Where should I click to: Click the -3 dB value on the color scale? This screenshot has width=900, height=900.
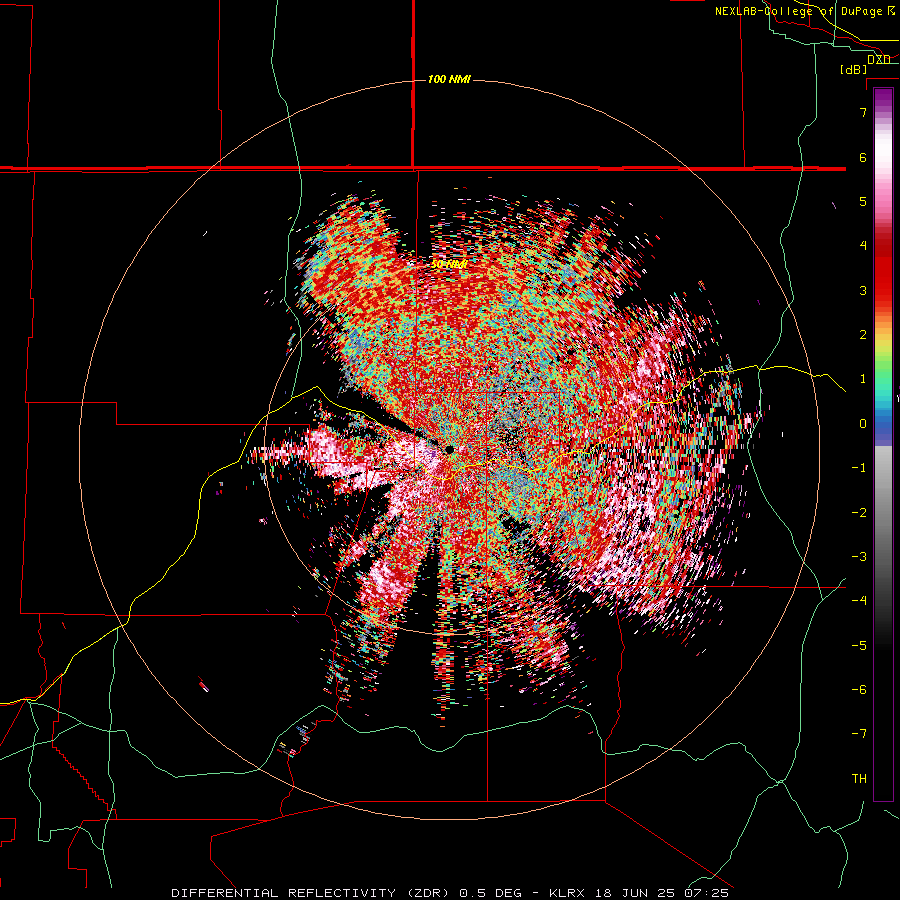(859, 557)
